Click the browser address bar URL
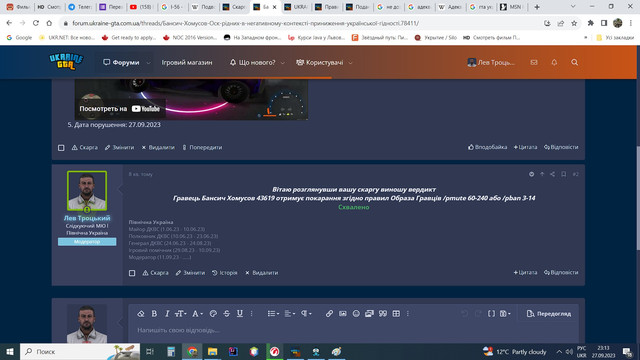 click(x=245, y=23)
